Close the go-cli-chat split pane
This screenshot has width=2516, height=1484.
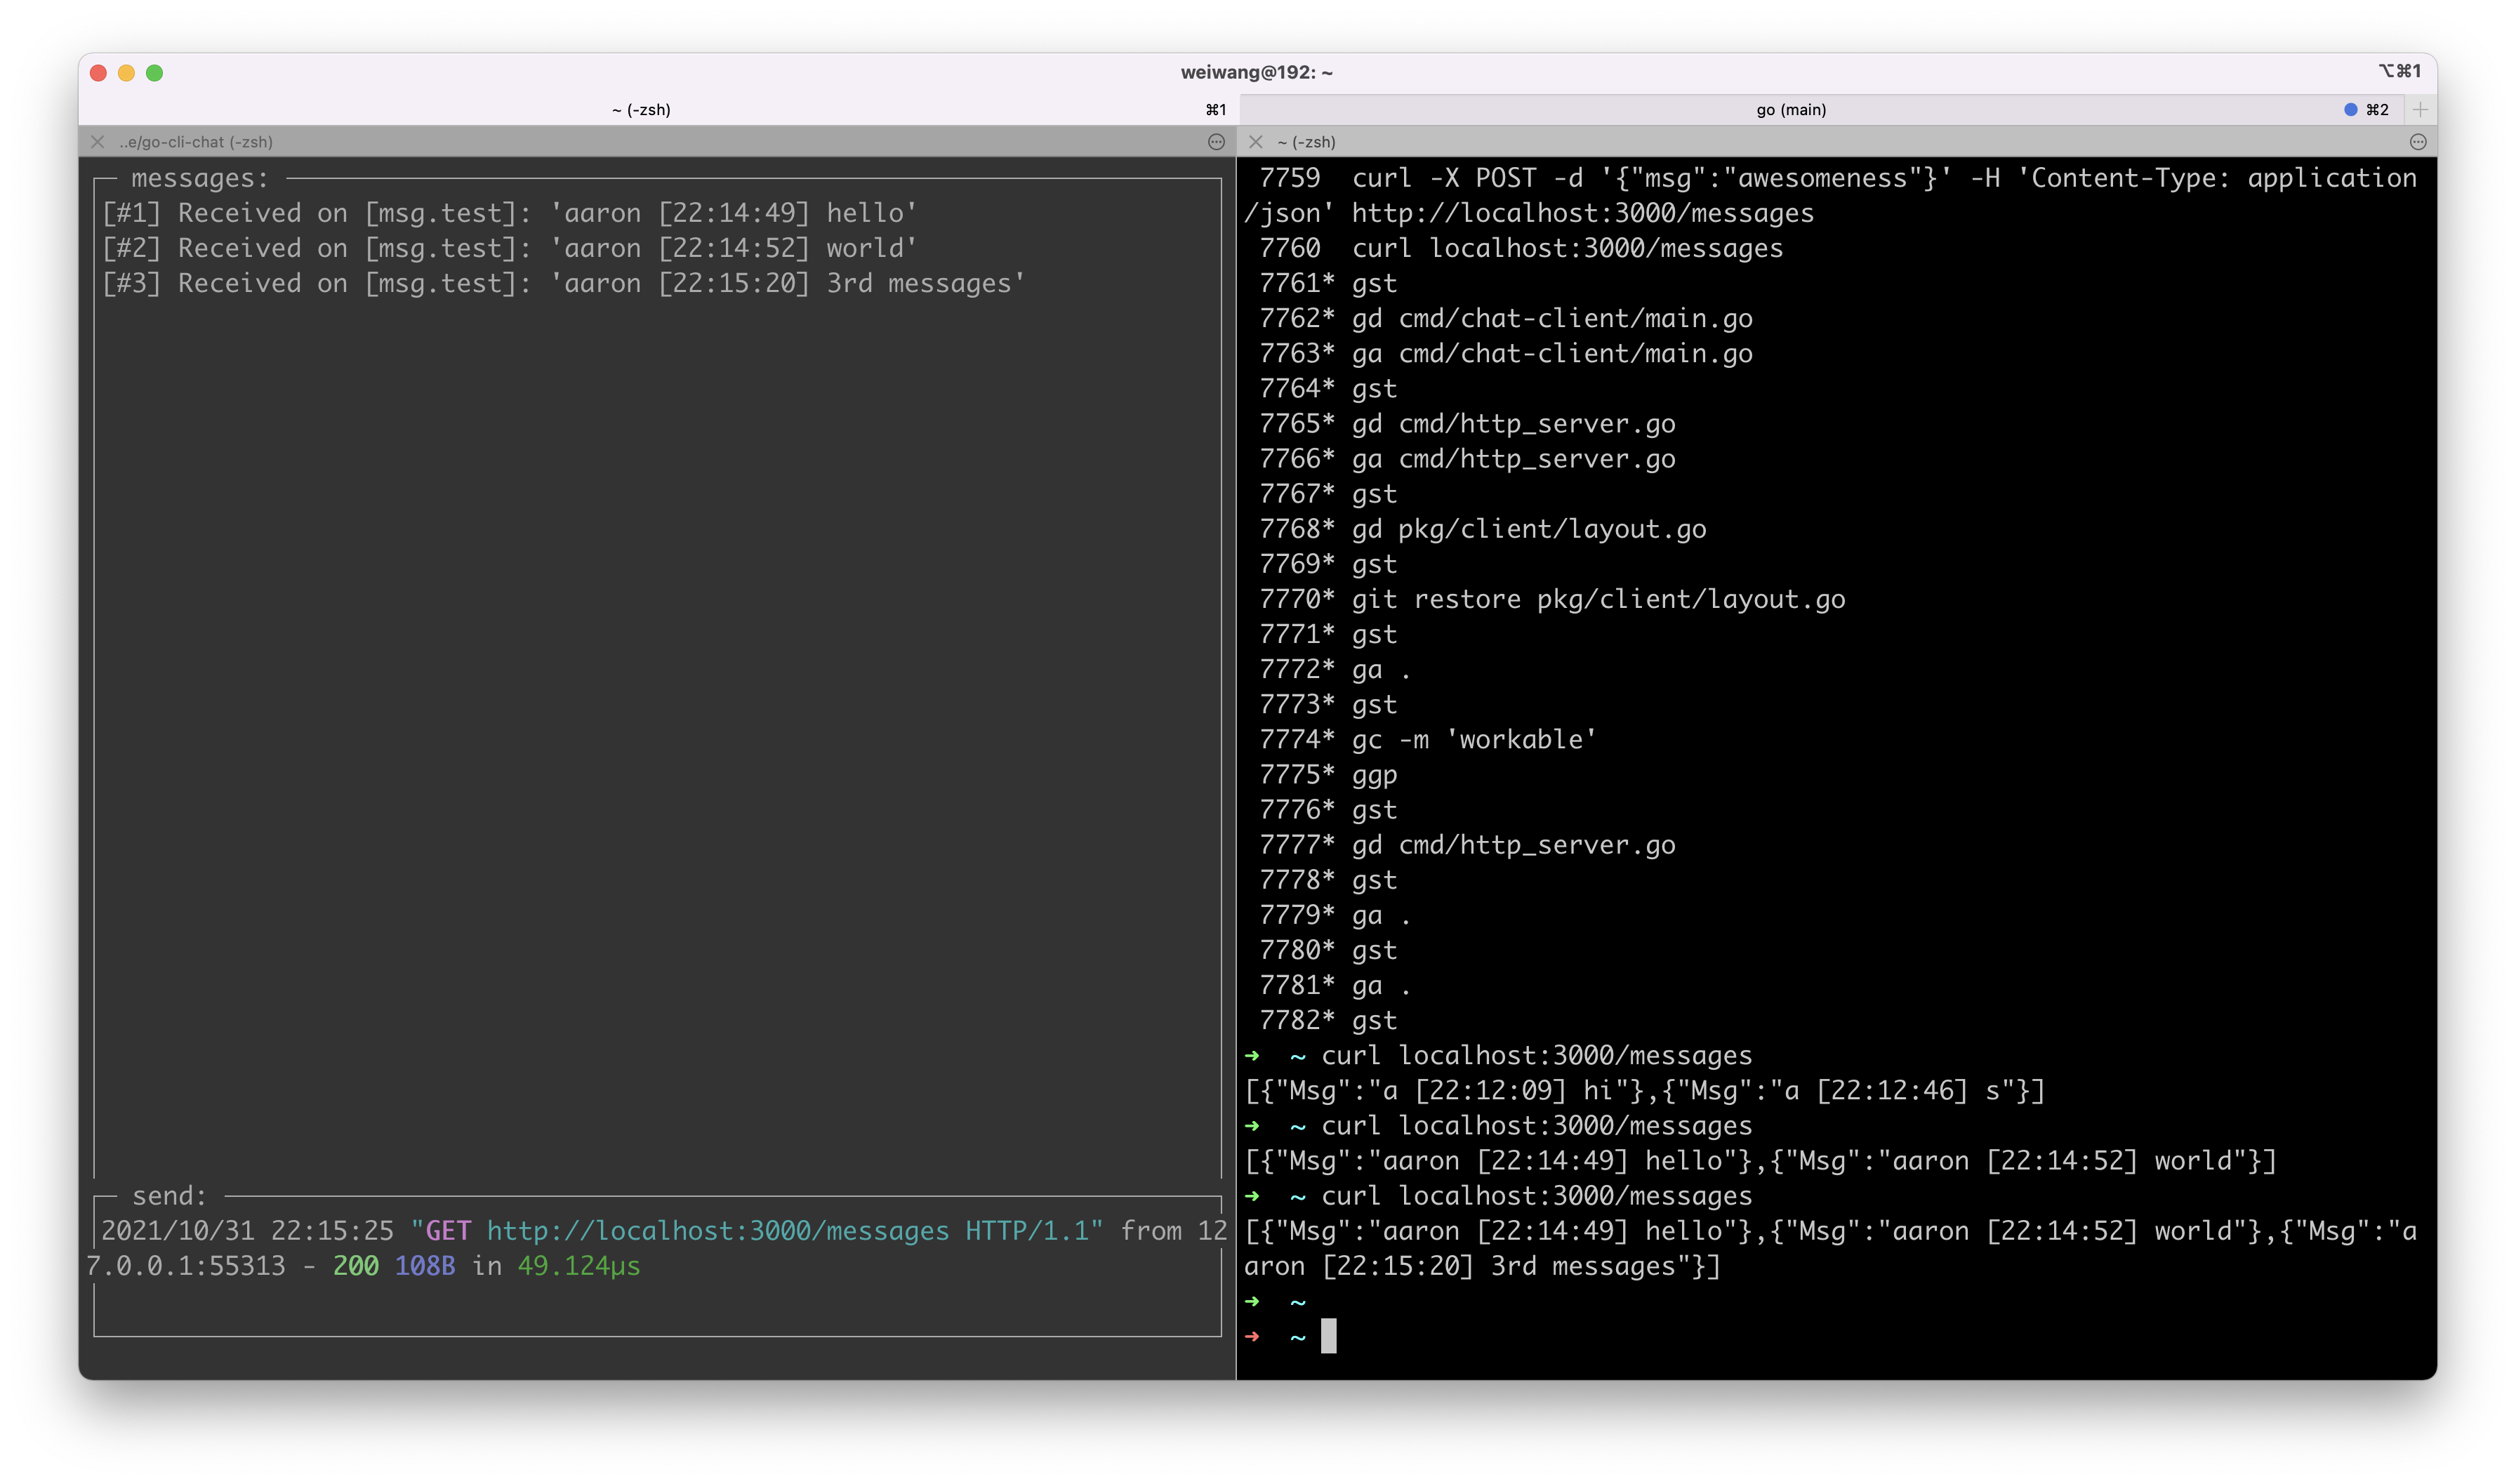98,142
